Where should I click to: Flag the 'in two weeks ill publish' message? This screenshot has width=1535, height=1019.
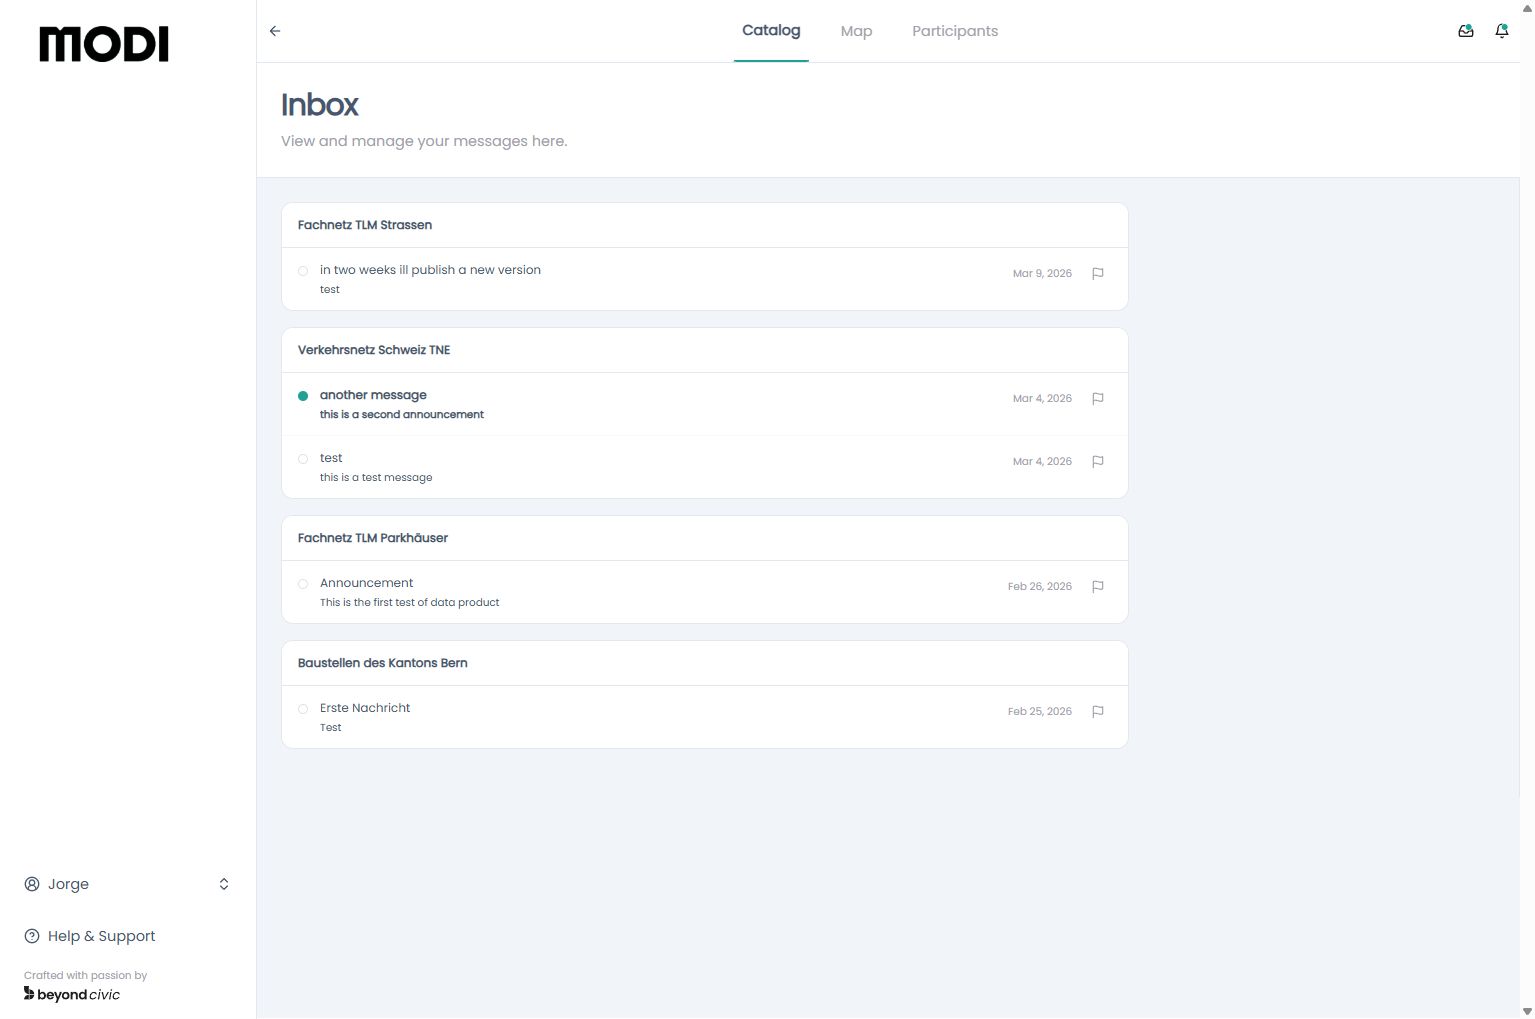tap(1098, 273)
